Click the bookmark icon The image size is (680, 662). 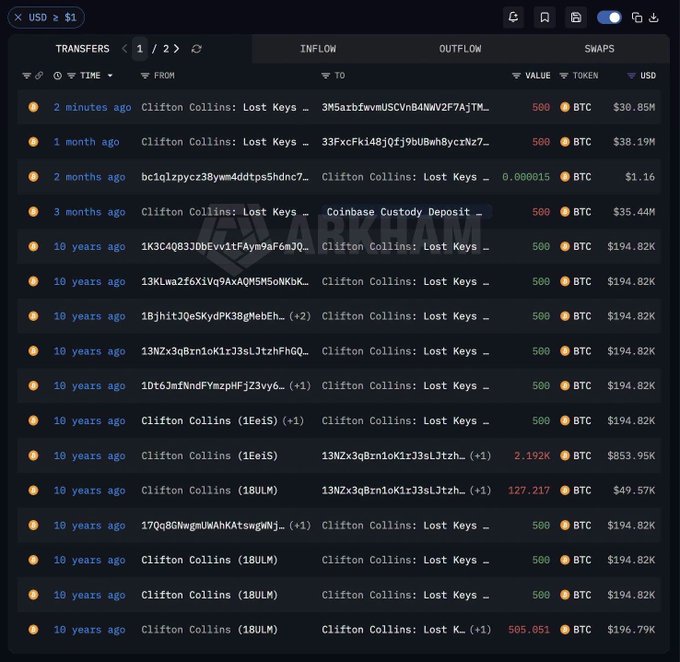coord(545,17)
